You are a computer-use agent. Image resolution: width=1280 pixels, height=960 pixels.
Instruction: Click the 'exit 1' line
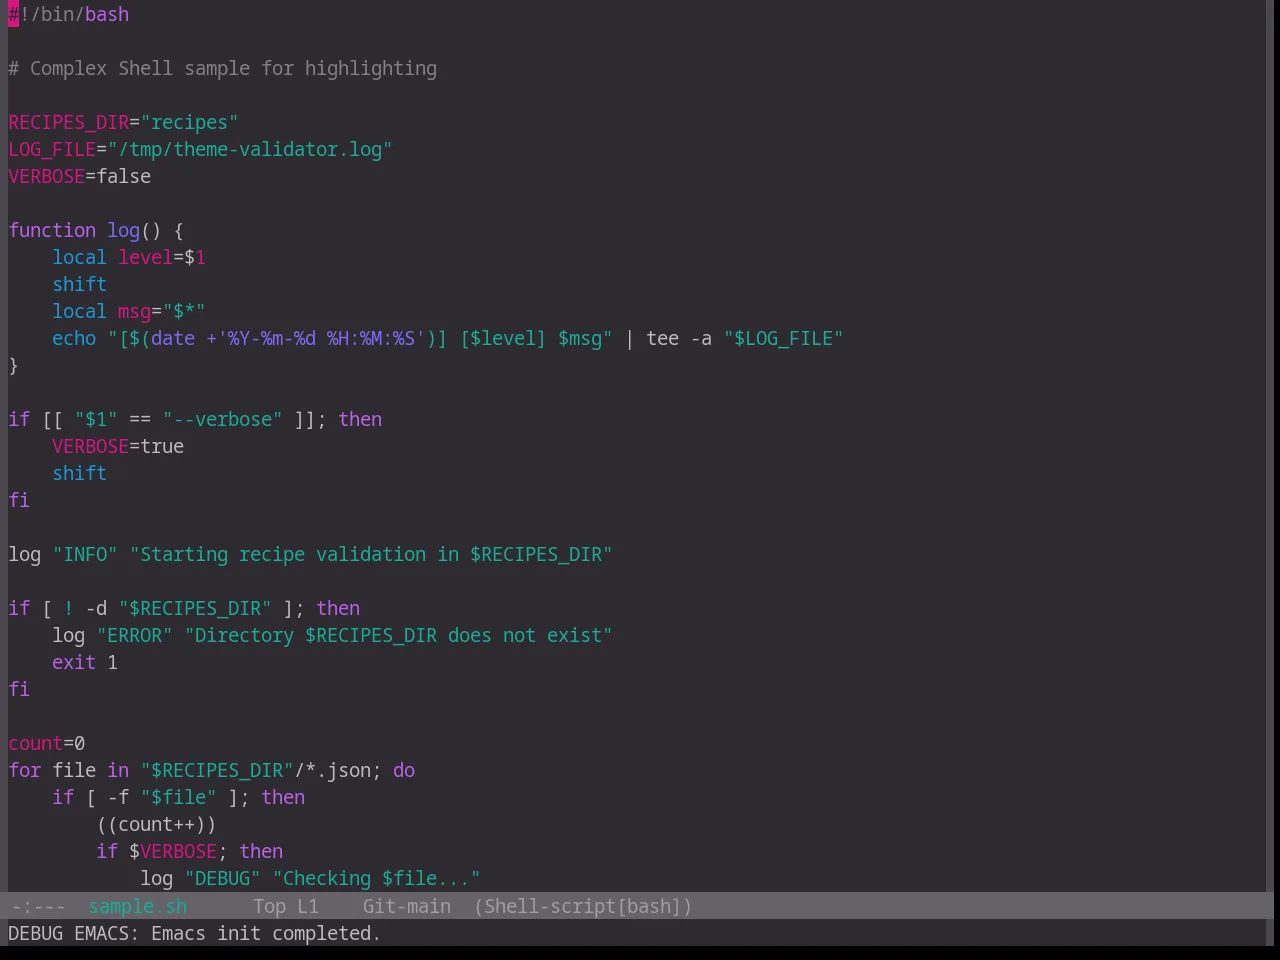pyautogui.click(x=85, y=663)
